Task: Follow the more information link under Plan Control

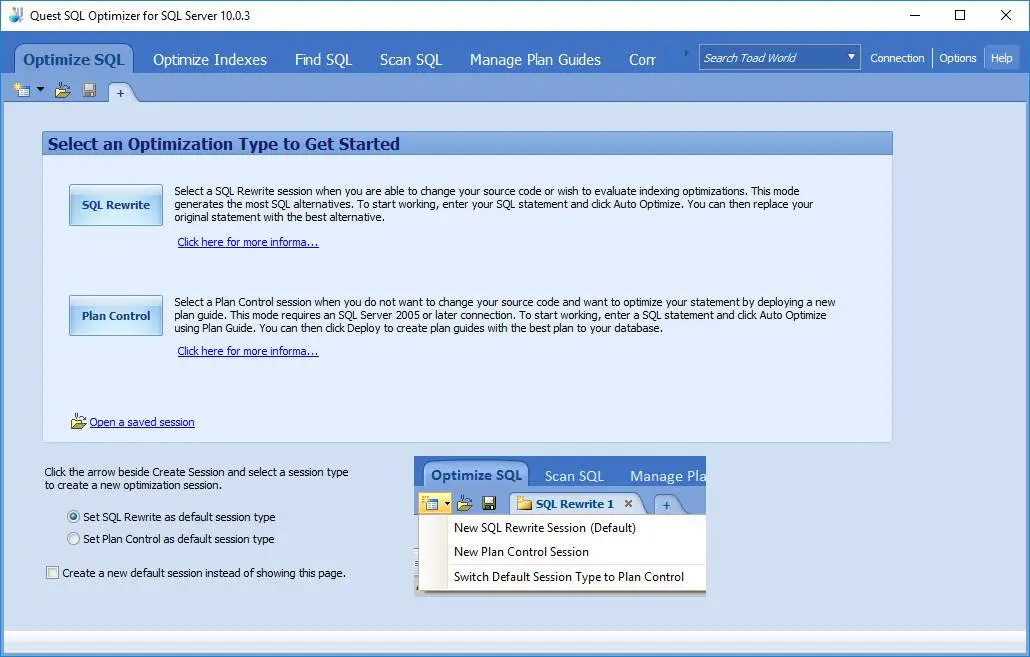Action: (248, 351)
